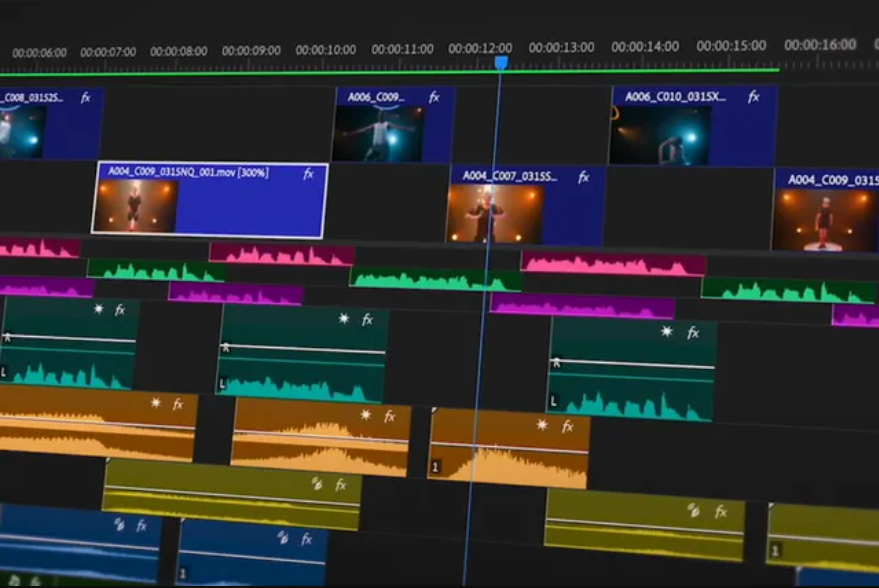Select green audio clip crossing the playhead
Viewport: 879px width, 588px height.
(x=436, y=279)
